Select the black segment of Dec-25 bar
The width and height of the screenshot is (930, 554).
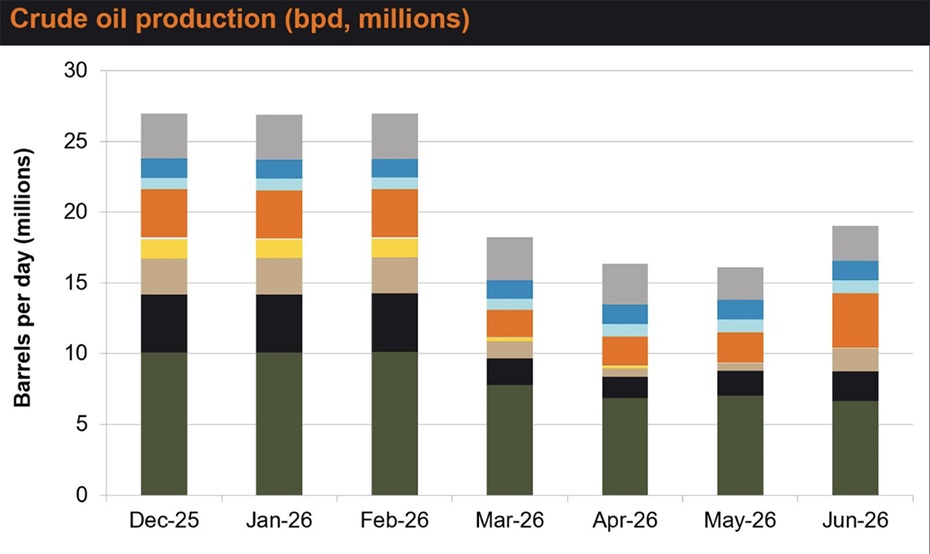164,324
